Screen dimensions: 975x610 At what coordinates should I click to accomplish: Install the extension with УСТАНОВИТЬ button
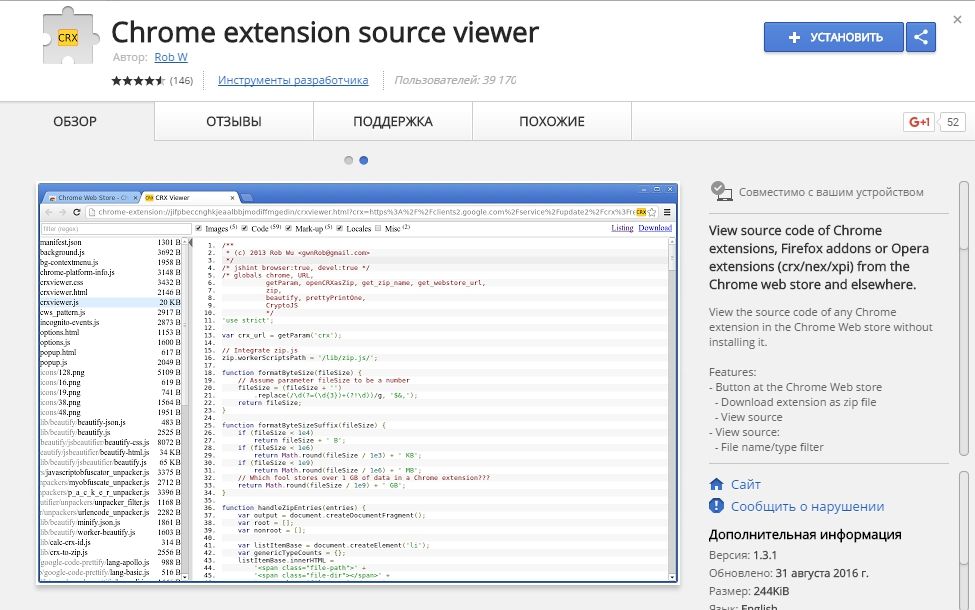click(833, 37)
